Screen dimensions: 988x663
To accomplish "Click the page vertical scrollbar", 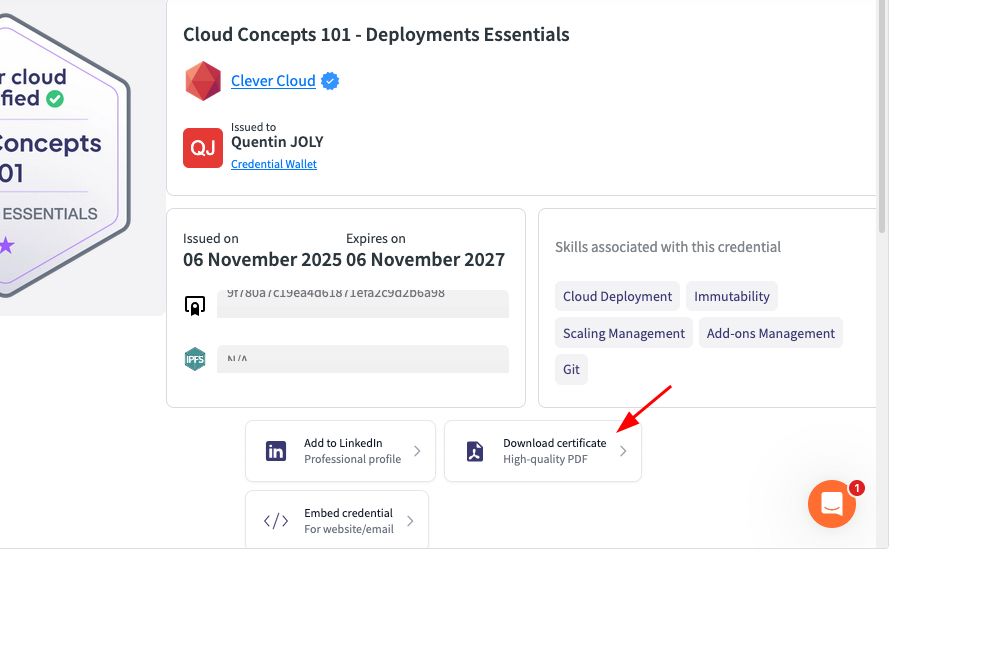I will pos(882,117).
